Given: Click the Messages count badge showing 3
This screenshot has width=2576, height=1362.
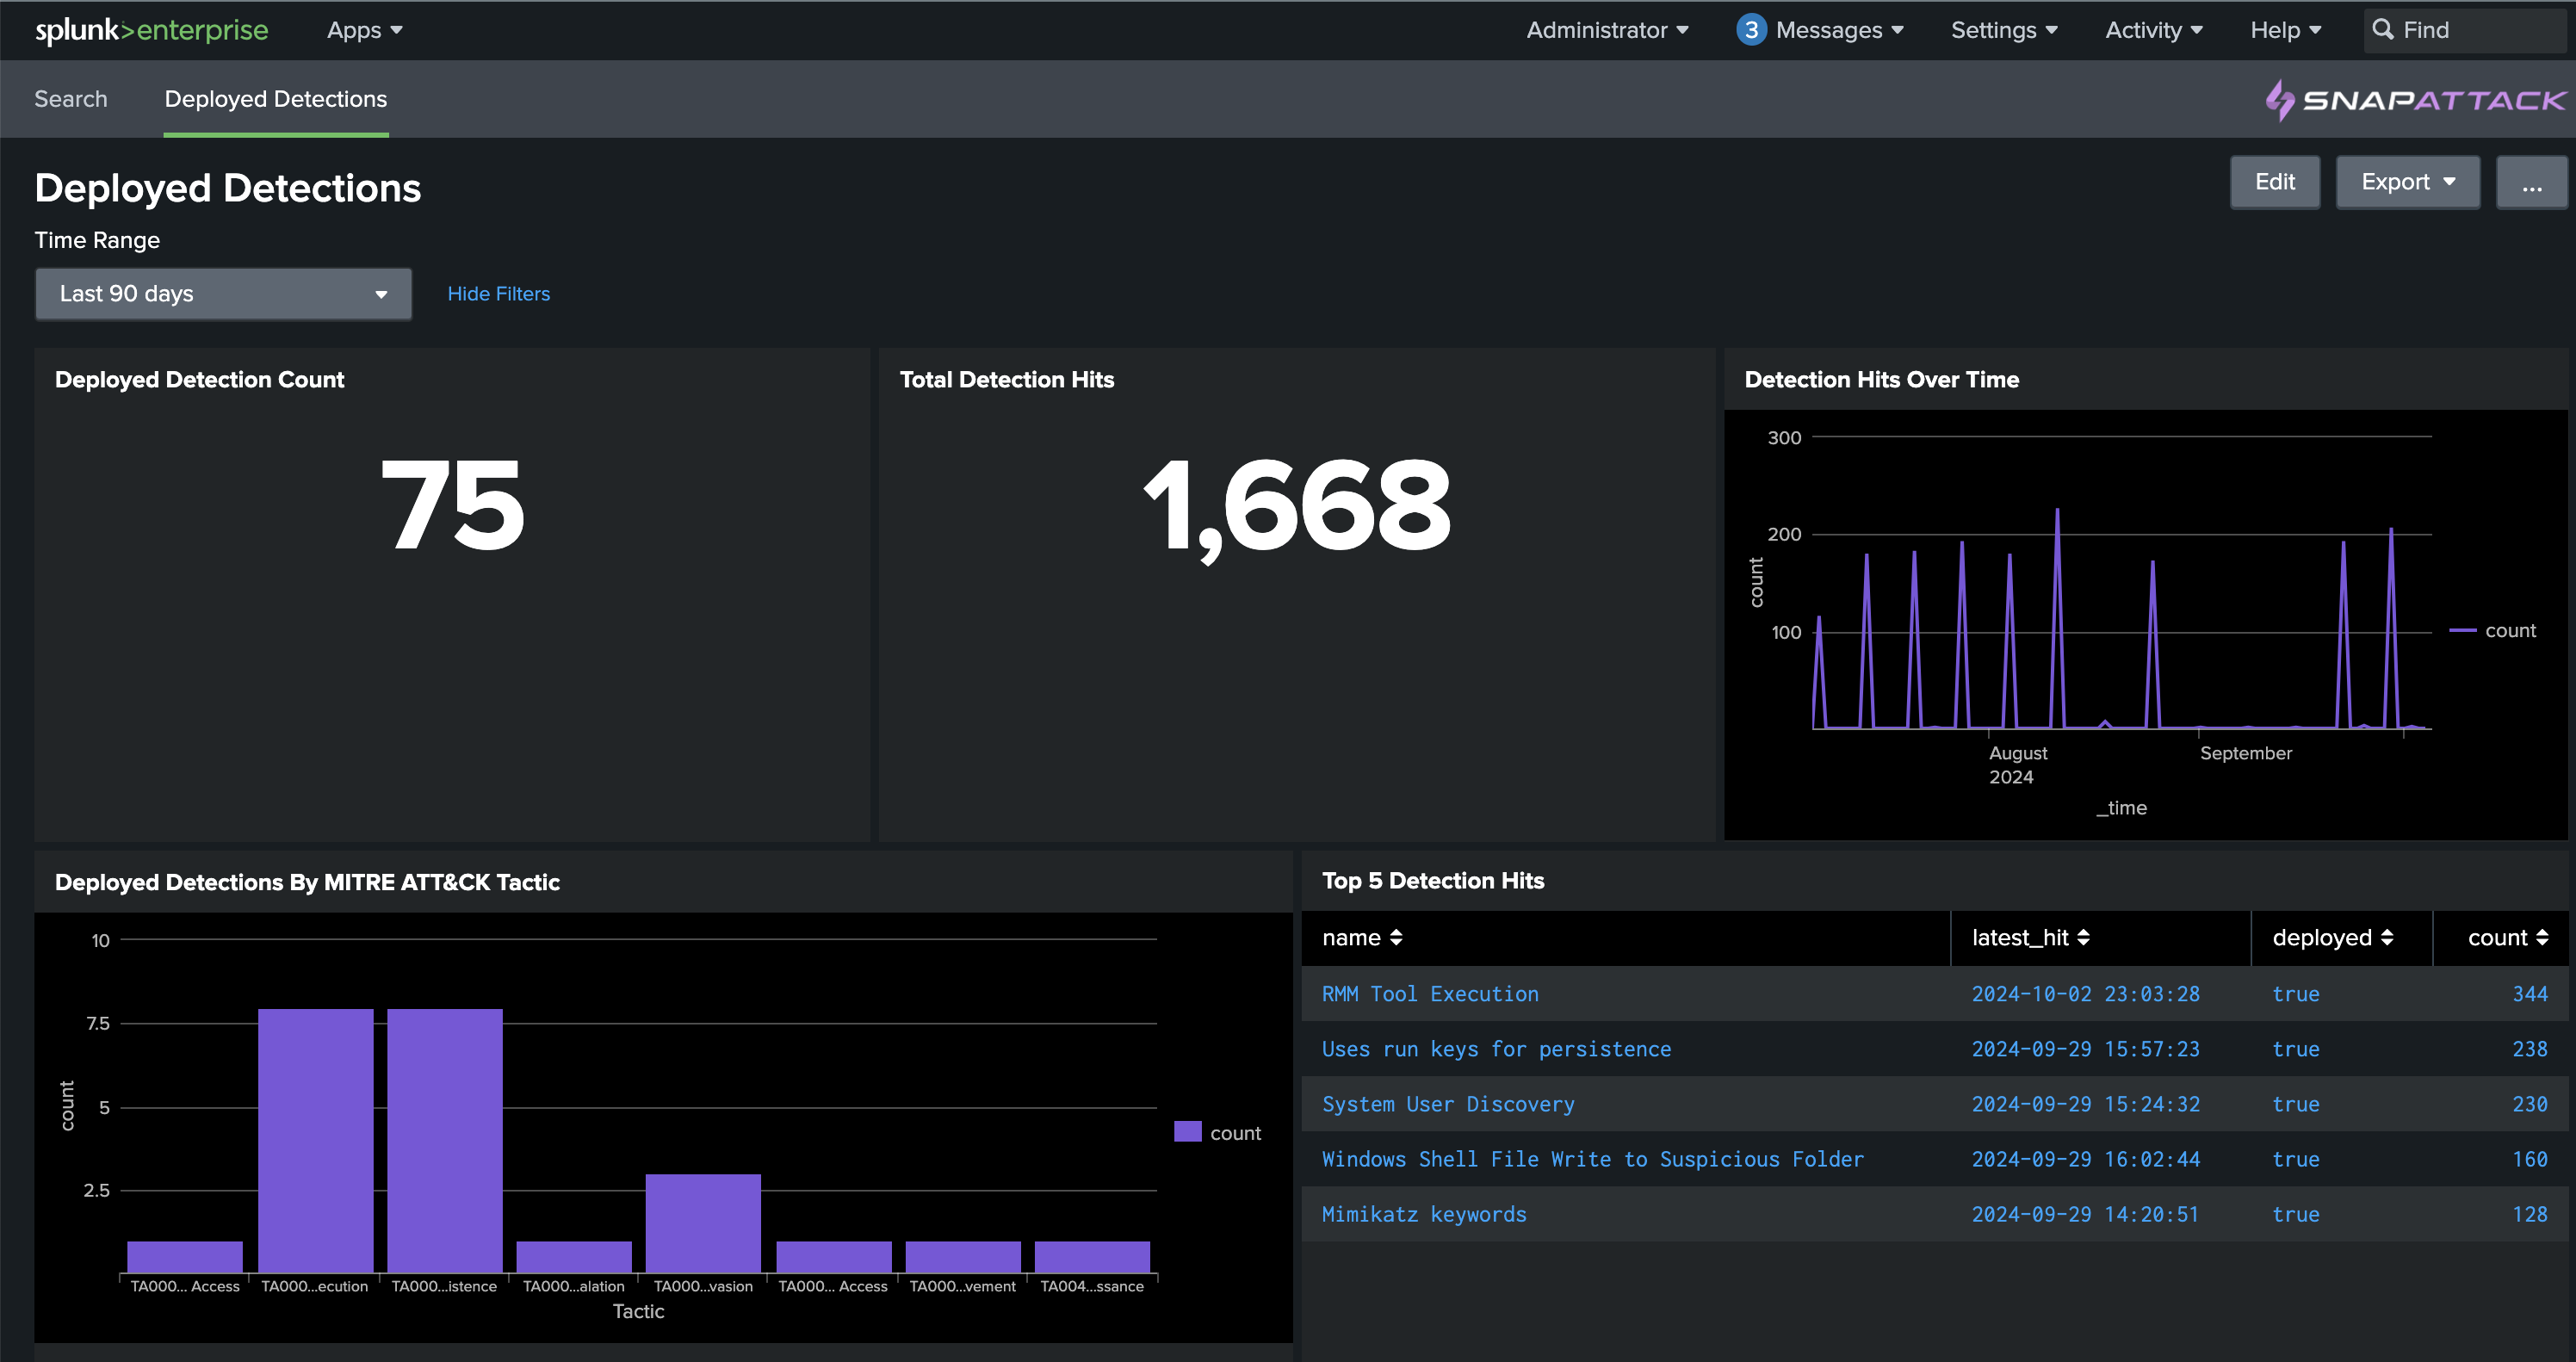Looking at the screenshot, I should [1750, 30].
